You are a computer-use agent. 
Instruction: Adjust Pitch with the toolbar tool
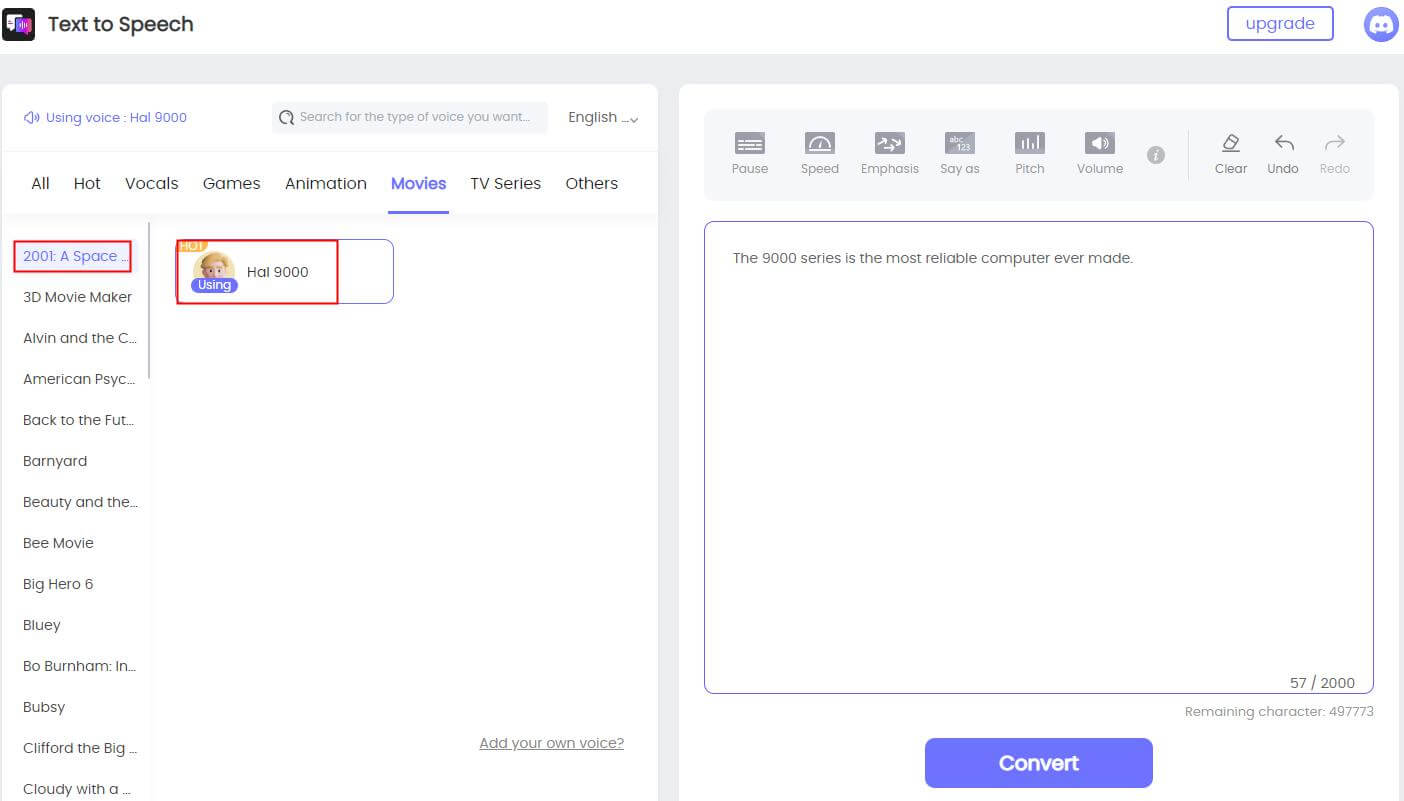[1030, 153]
